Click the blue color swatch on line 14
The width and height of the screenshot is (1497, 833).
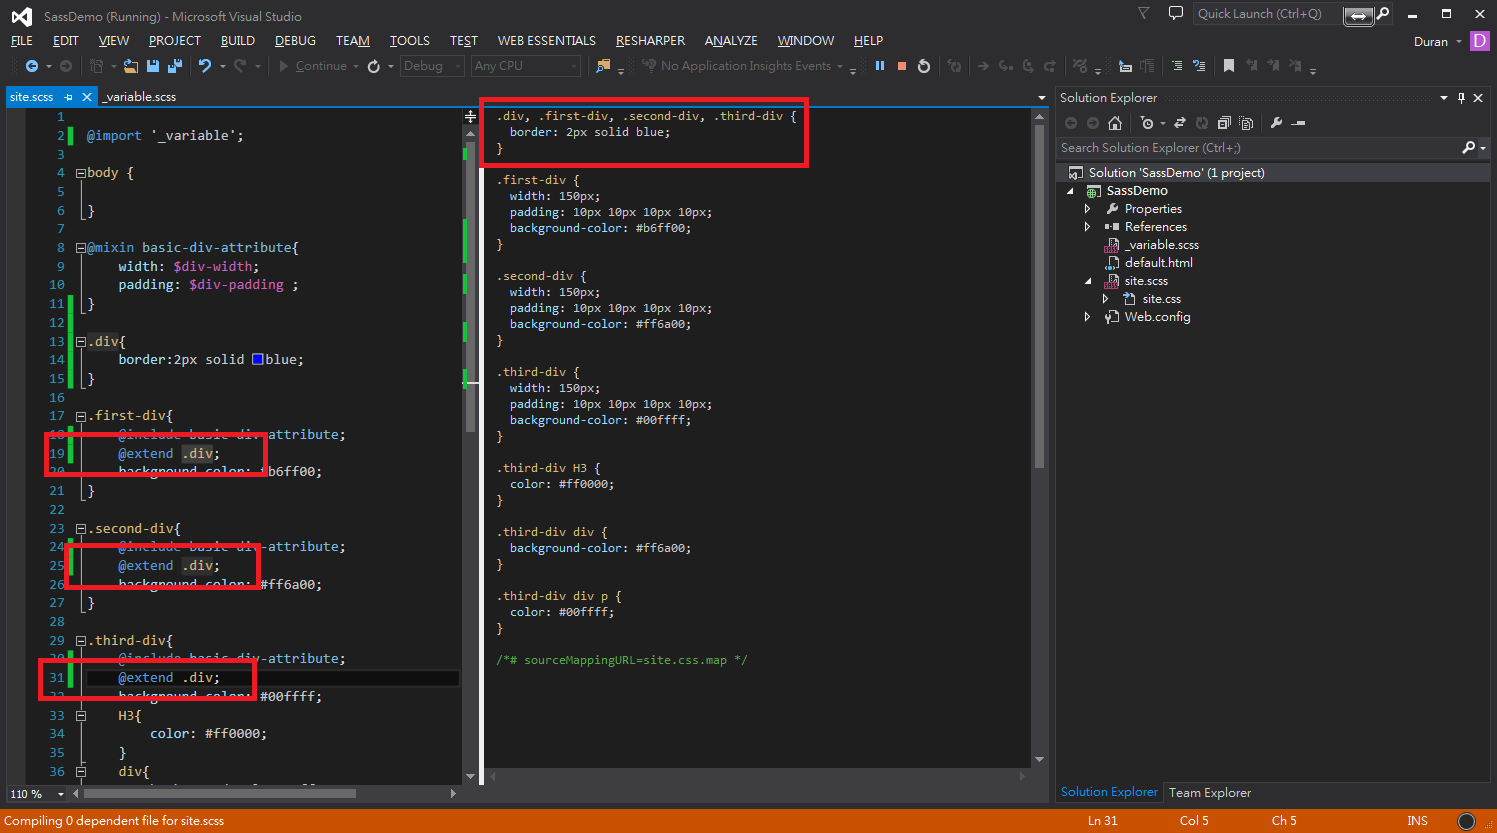[x=257, y=359]
